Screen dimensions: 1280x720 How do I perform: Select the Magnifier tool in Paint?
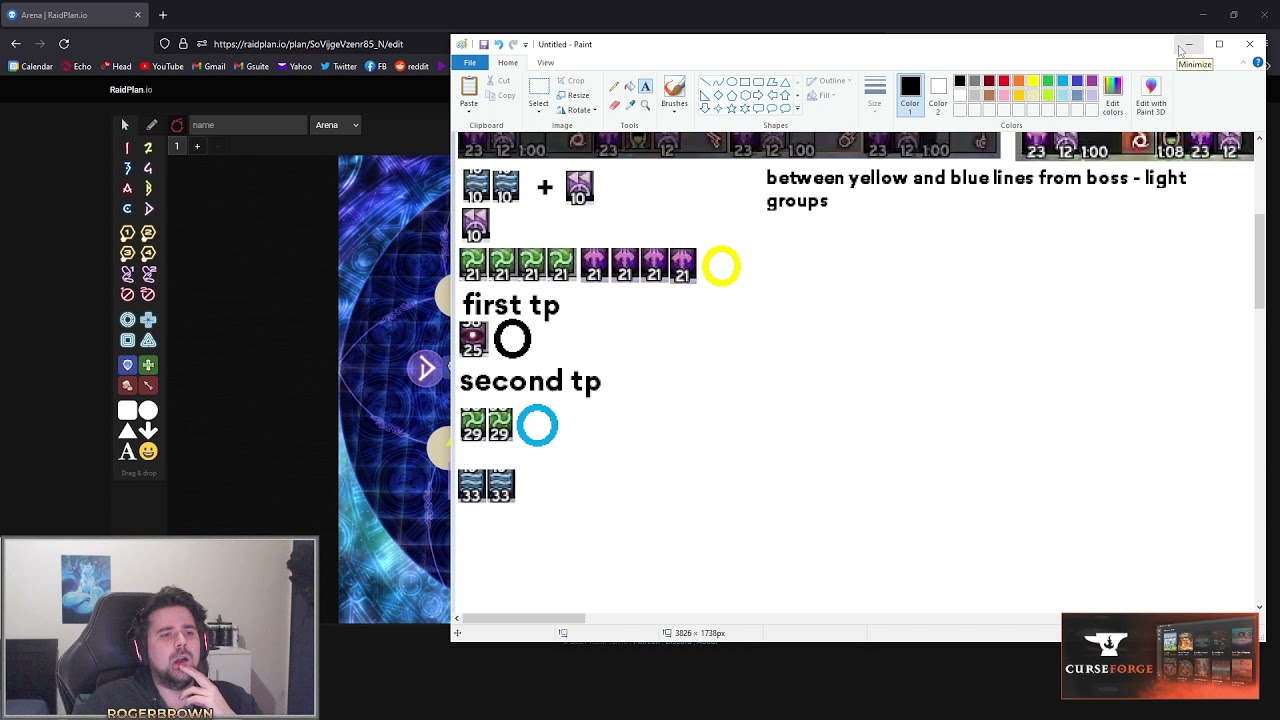[645, 105]
